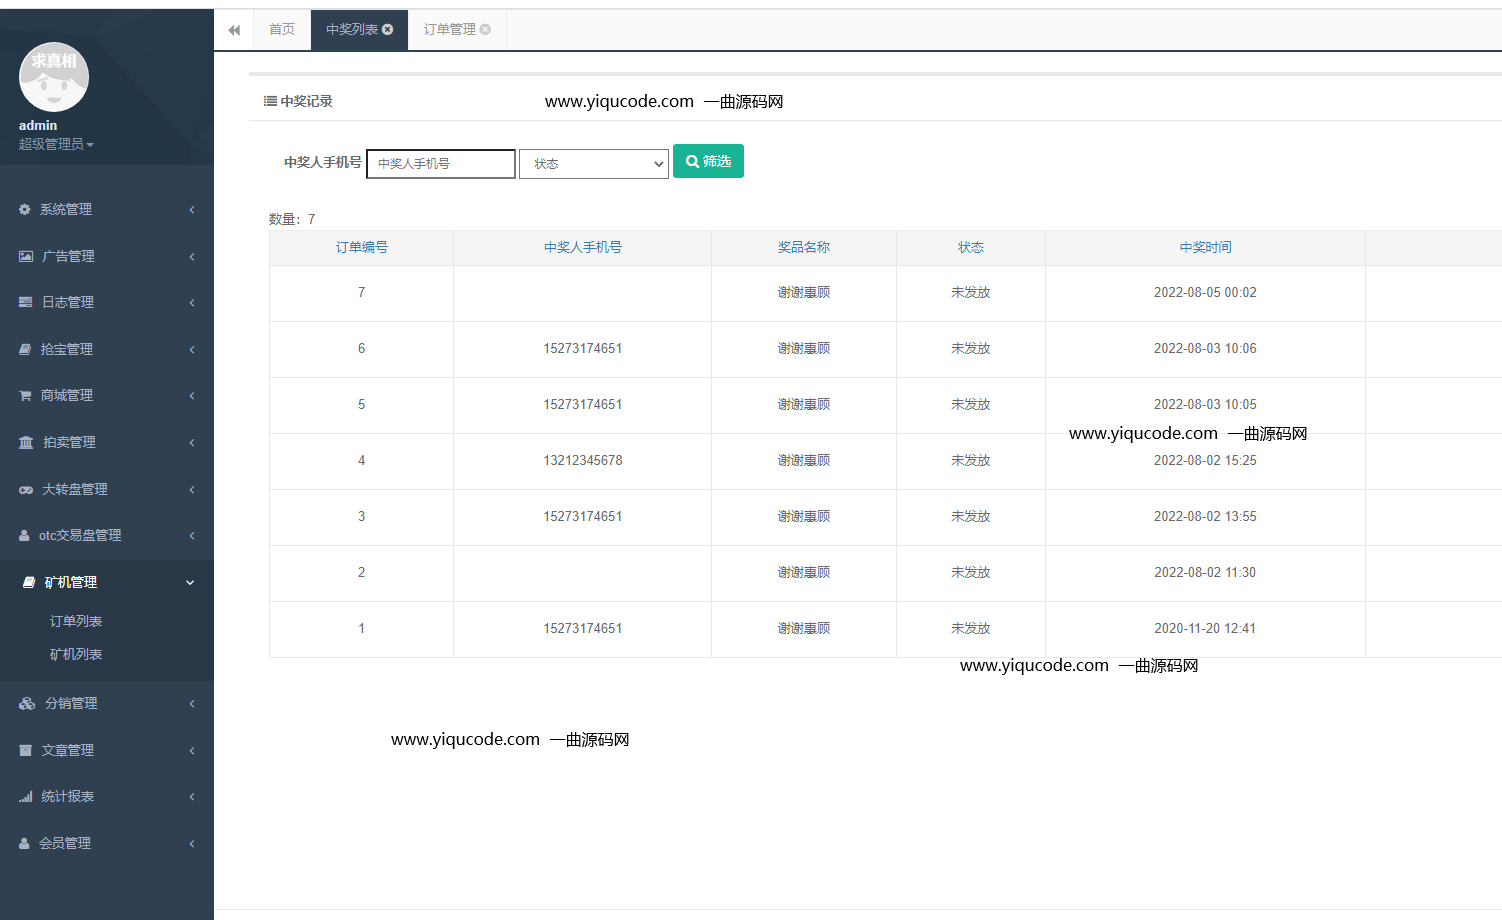This screenshot has height=920, width=1502.
Task: Click the 会员管理 person icon
Action: pos(24,843)
